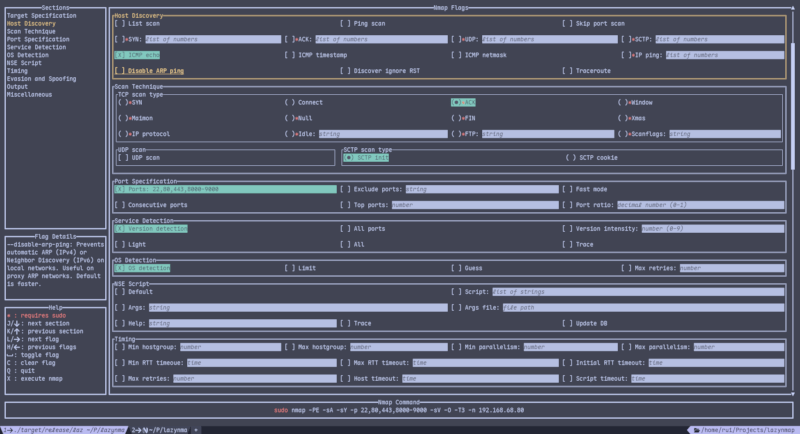
Task: Click the Max parallelism number input
Action: [739, 347]
